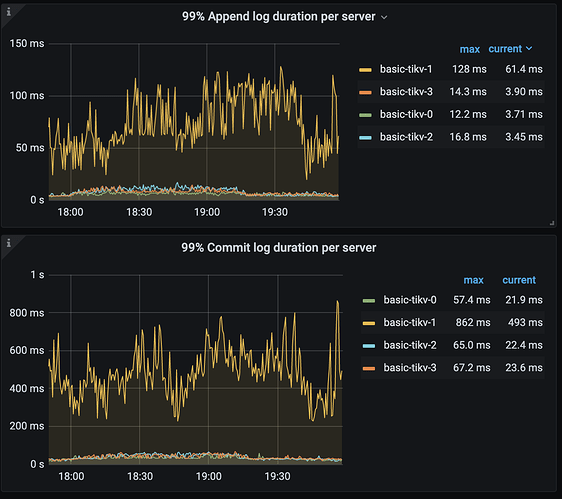Click the '99% Commit log duration per server' title
Viewport: 562px width, 499px height.
click(278, 248)
